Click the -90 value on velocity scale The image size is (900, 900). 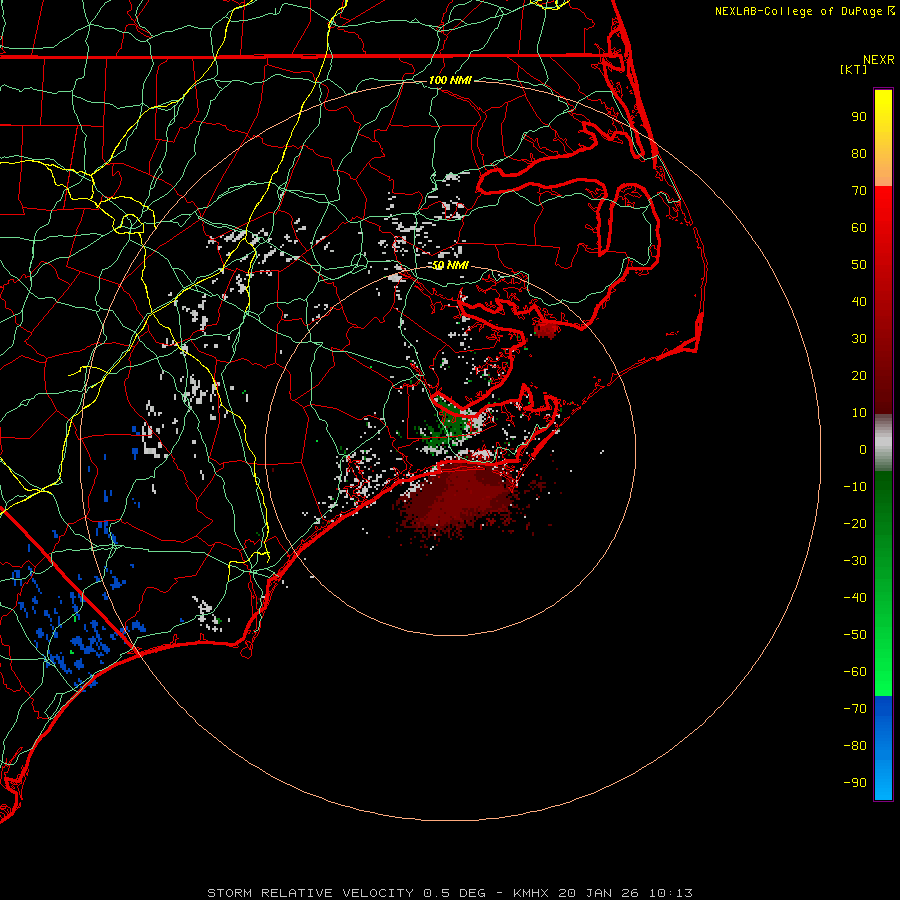point(855,783)
